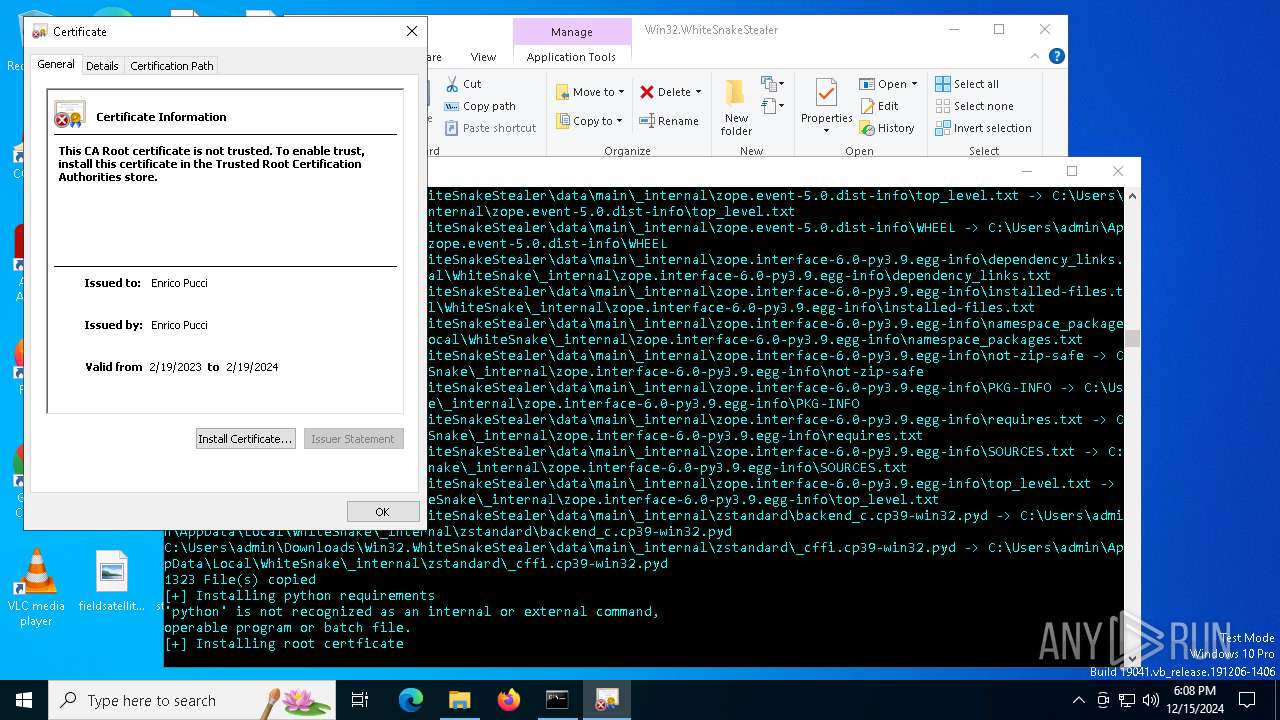Click the Rename icon in Organize group

click(647, 121)
